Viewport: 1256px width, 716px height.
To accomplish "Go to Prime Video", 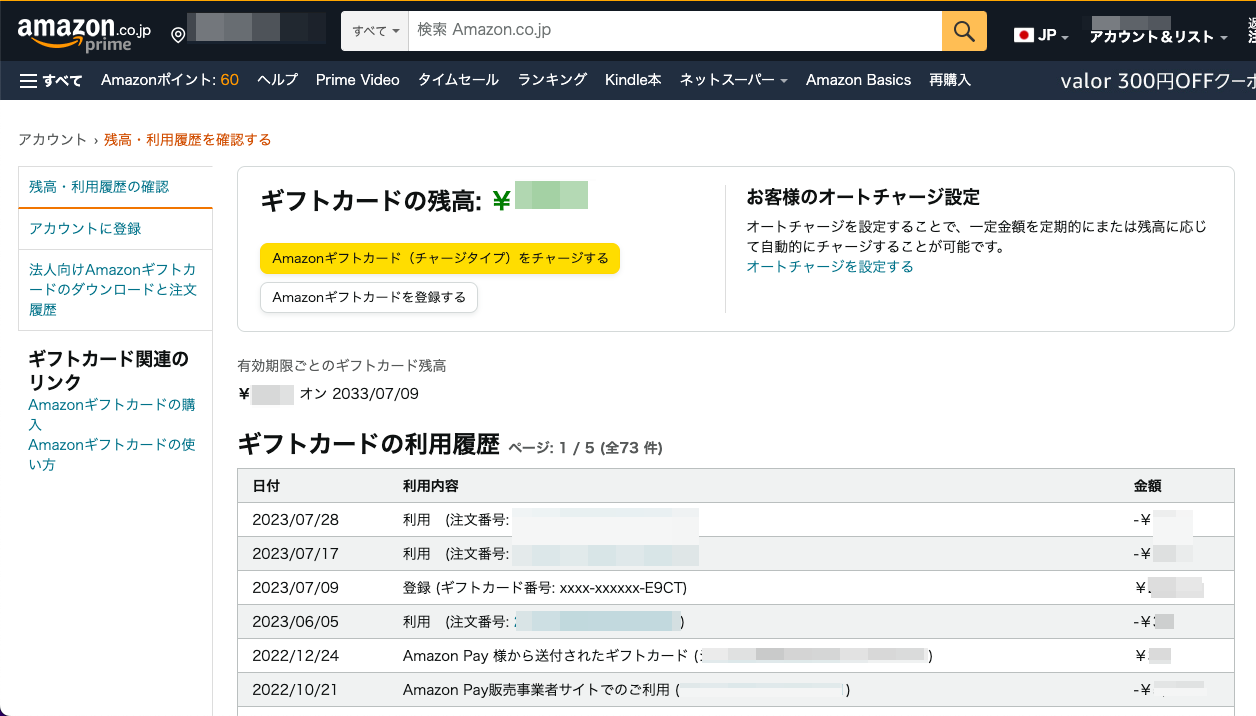I will pyautogui.click(x=357, y=80).
